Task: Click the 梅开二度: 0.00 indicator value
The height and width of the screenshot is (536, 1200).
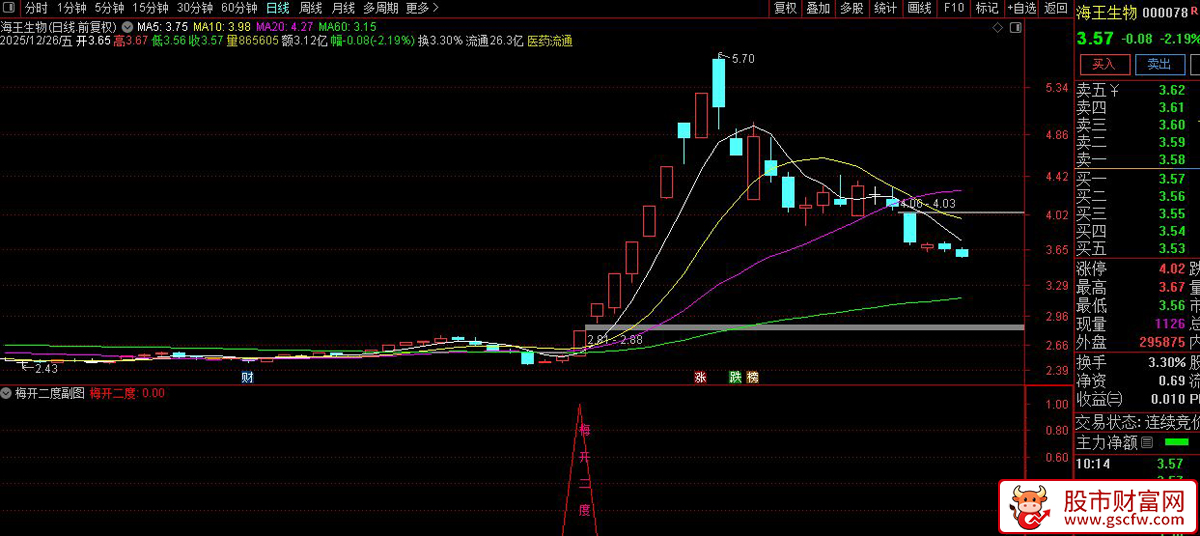Action: [127, 393]
